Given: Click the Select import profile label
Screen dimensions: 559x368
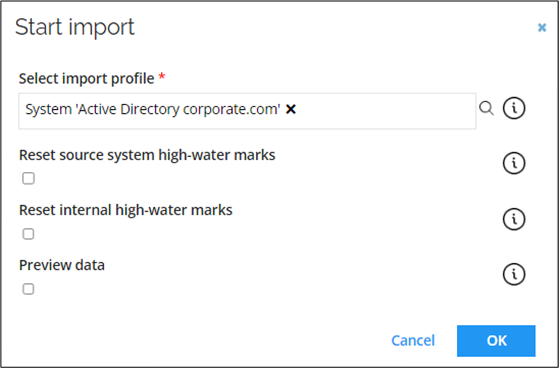Looking at the screenshot, I should (x=86, y=78).
